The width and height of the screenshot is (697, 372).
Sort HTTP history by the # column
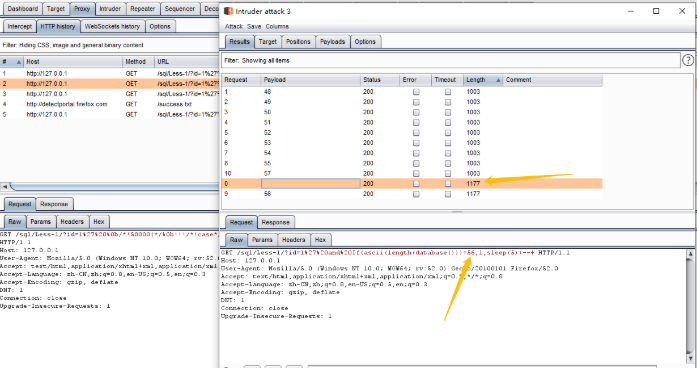point(12,62)
